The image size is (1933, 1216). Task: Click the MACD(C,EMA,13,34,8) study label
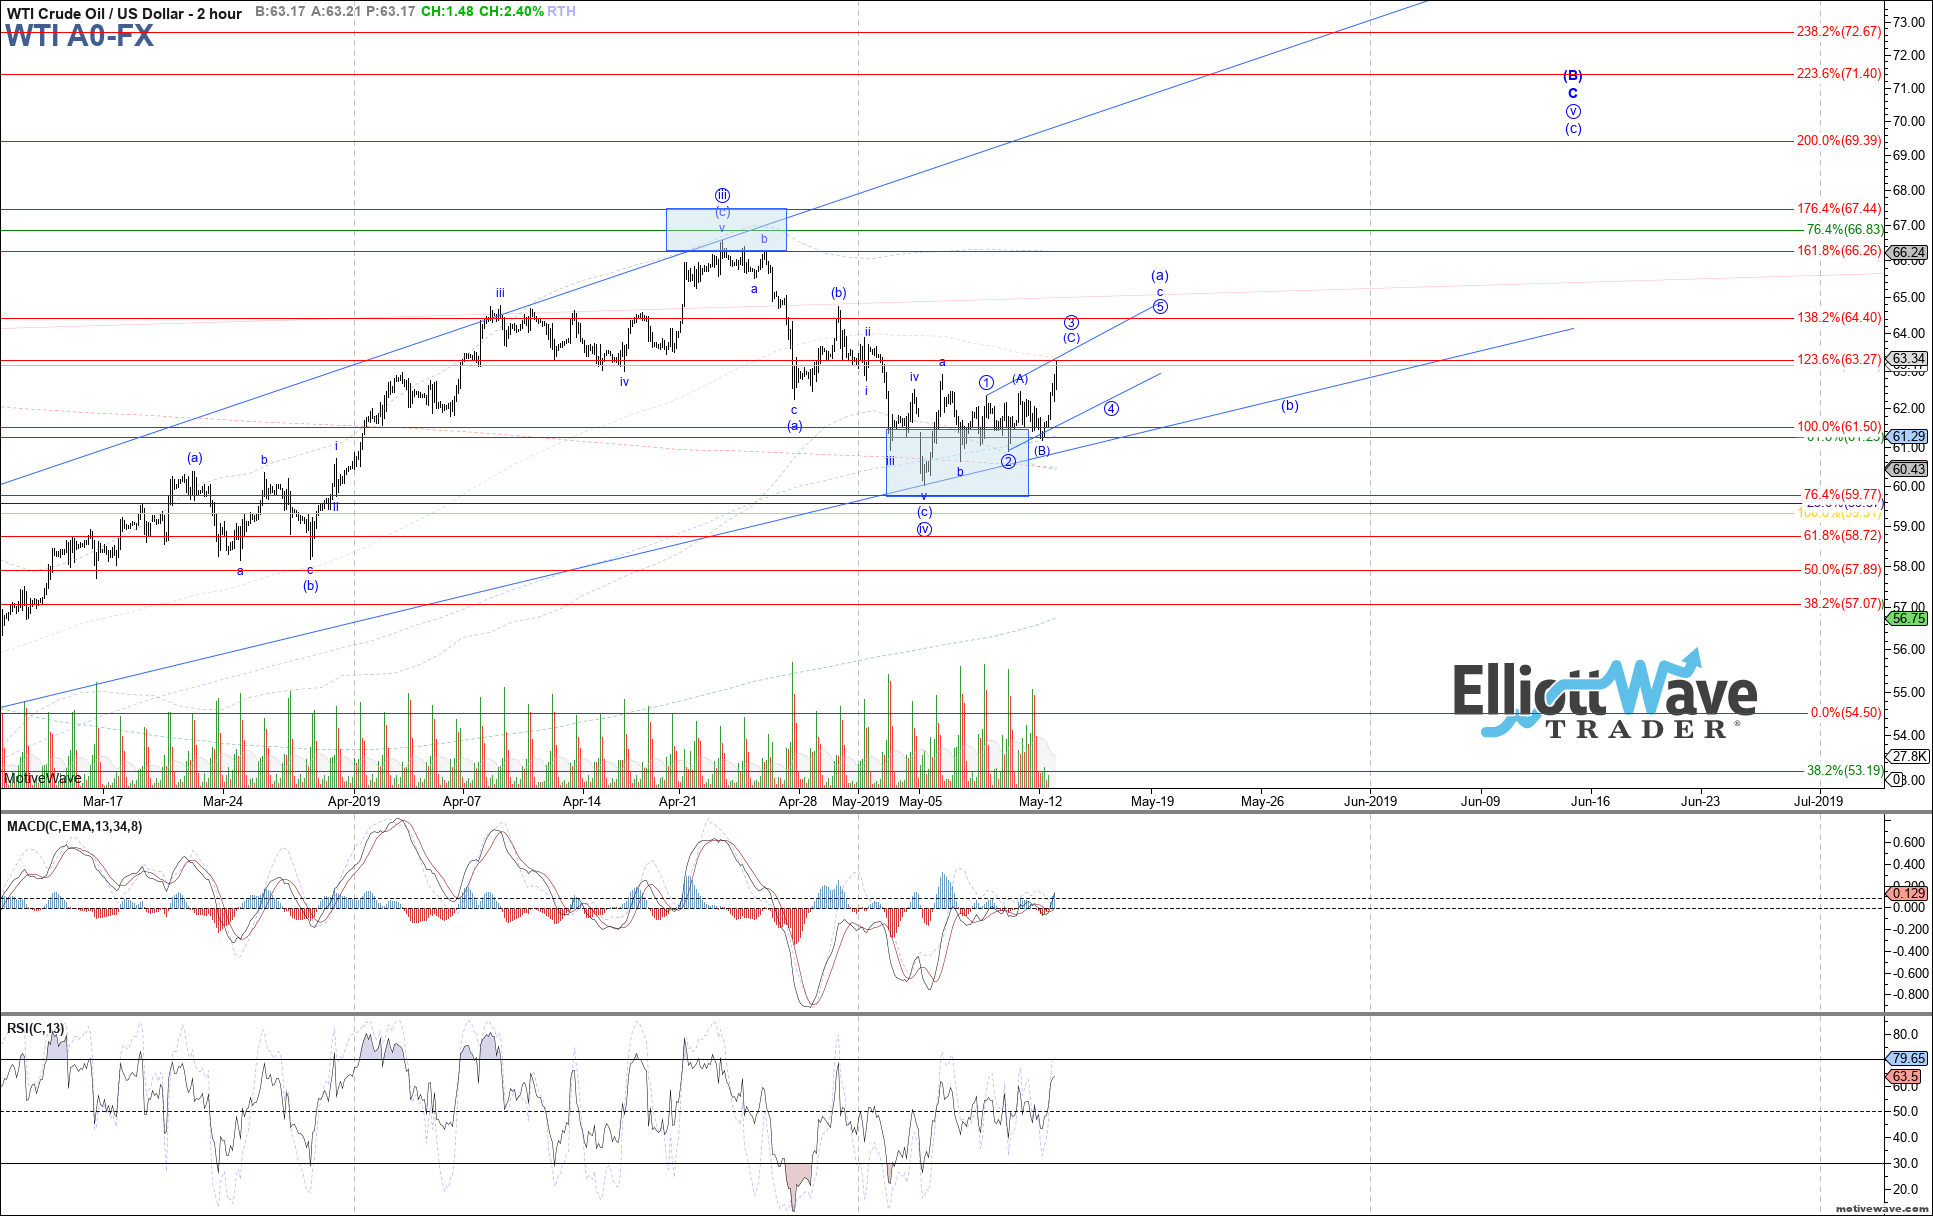tap(75, 826)
